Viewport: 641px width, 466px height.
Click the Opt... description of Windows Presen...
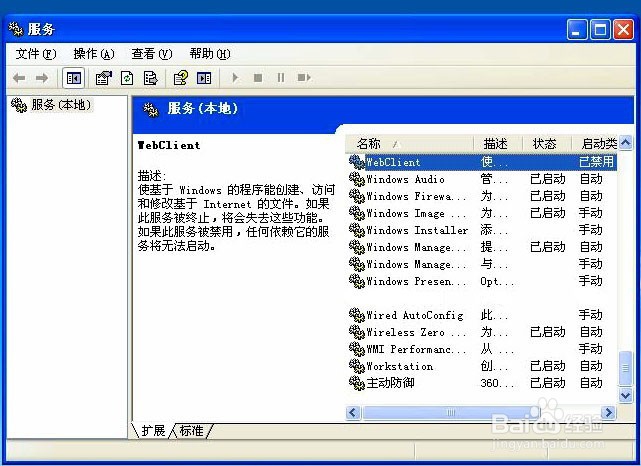[x=497, y=281]
